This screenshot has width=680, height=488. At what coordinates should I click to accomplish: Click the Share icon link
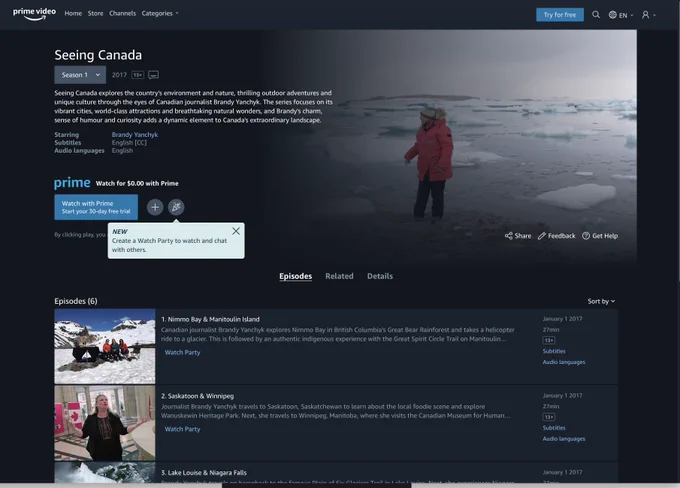pos(518,236)
